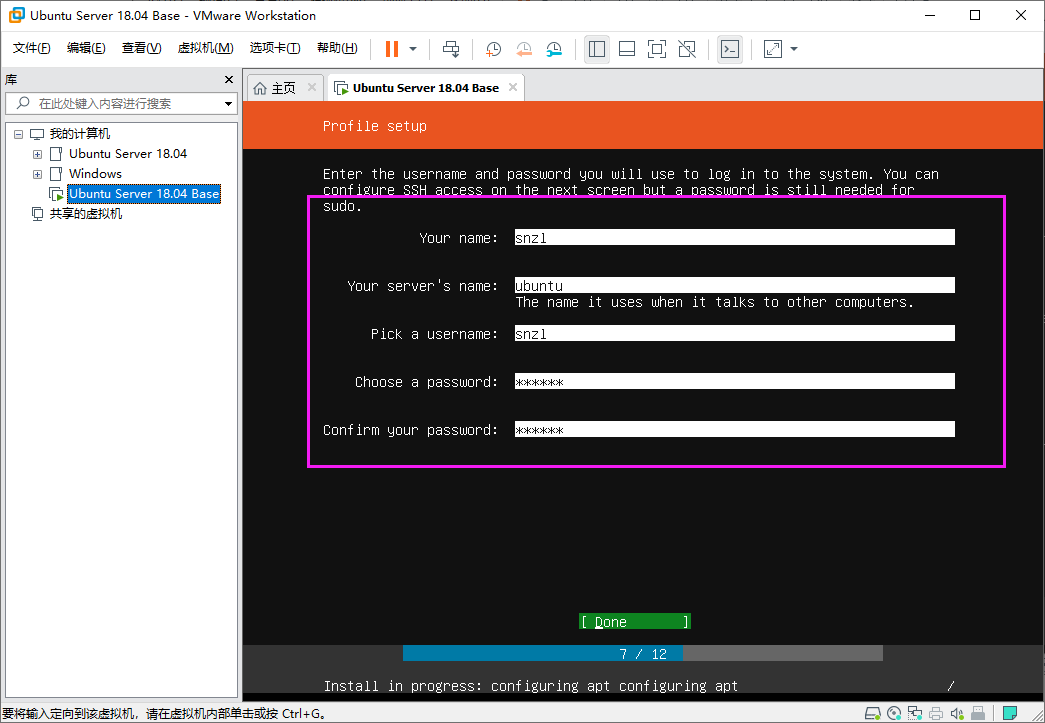Expand the Ubuntu Server 18.04 node
1045x723 pixels.
37,154
